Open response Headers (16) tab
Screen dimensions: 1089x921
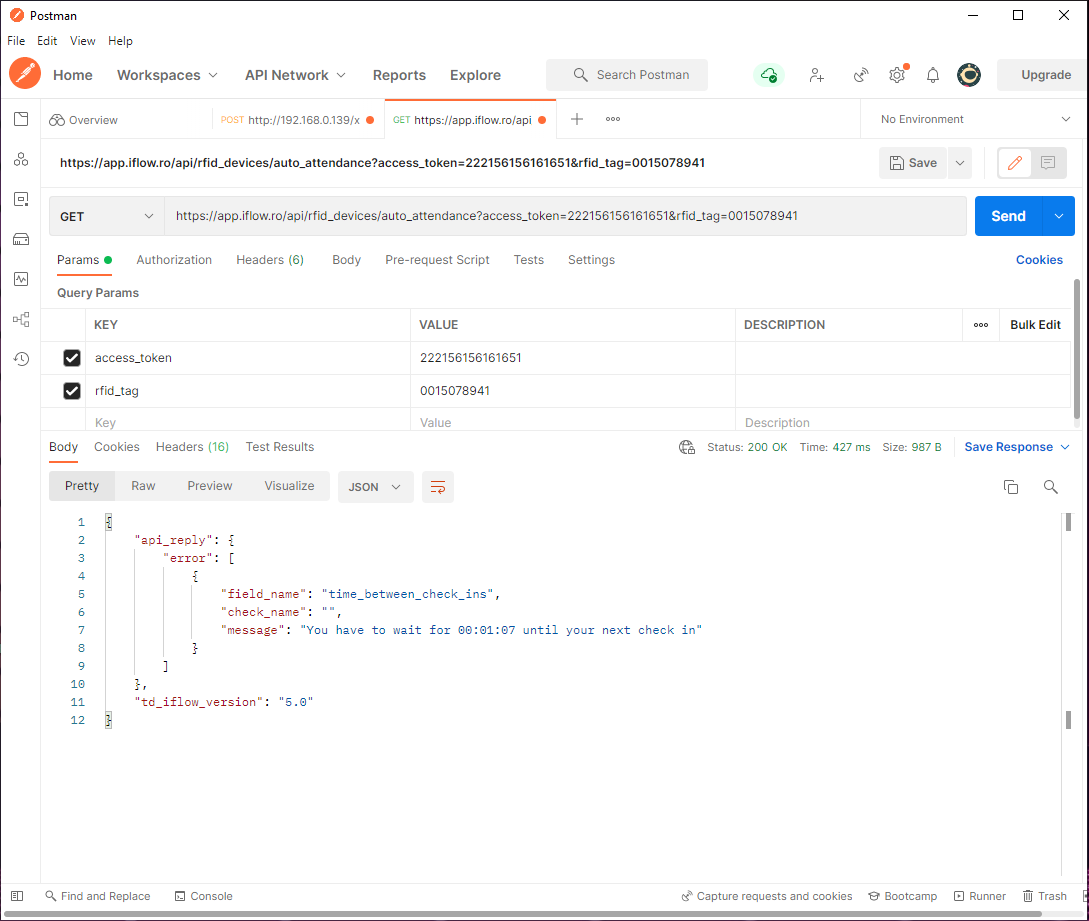coord(192,447)
